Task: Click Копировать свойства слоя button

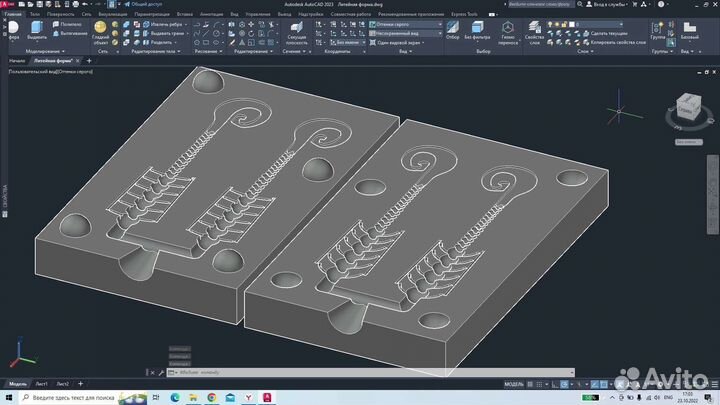Action: tap(614, 42)
